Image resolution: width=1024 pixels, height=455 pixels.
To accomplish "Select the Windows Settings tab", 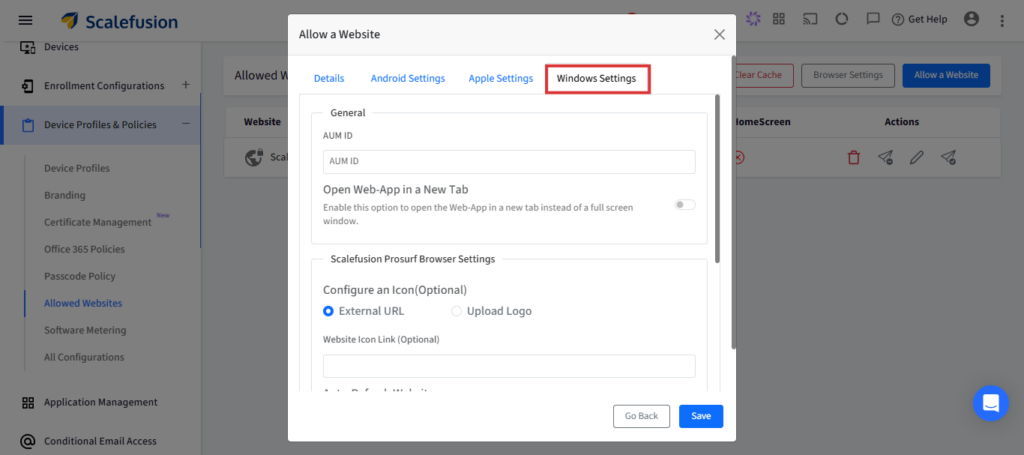I will [597, 79].
